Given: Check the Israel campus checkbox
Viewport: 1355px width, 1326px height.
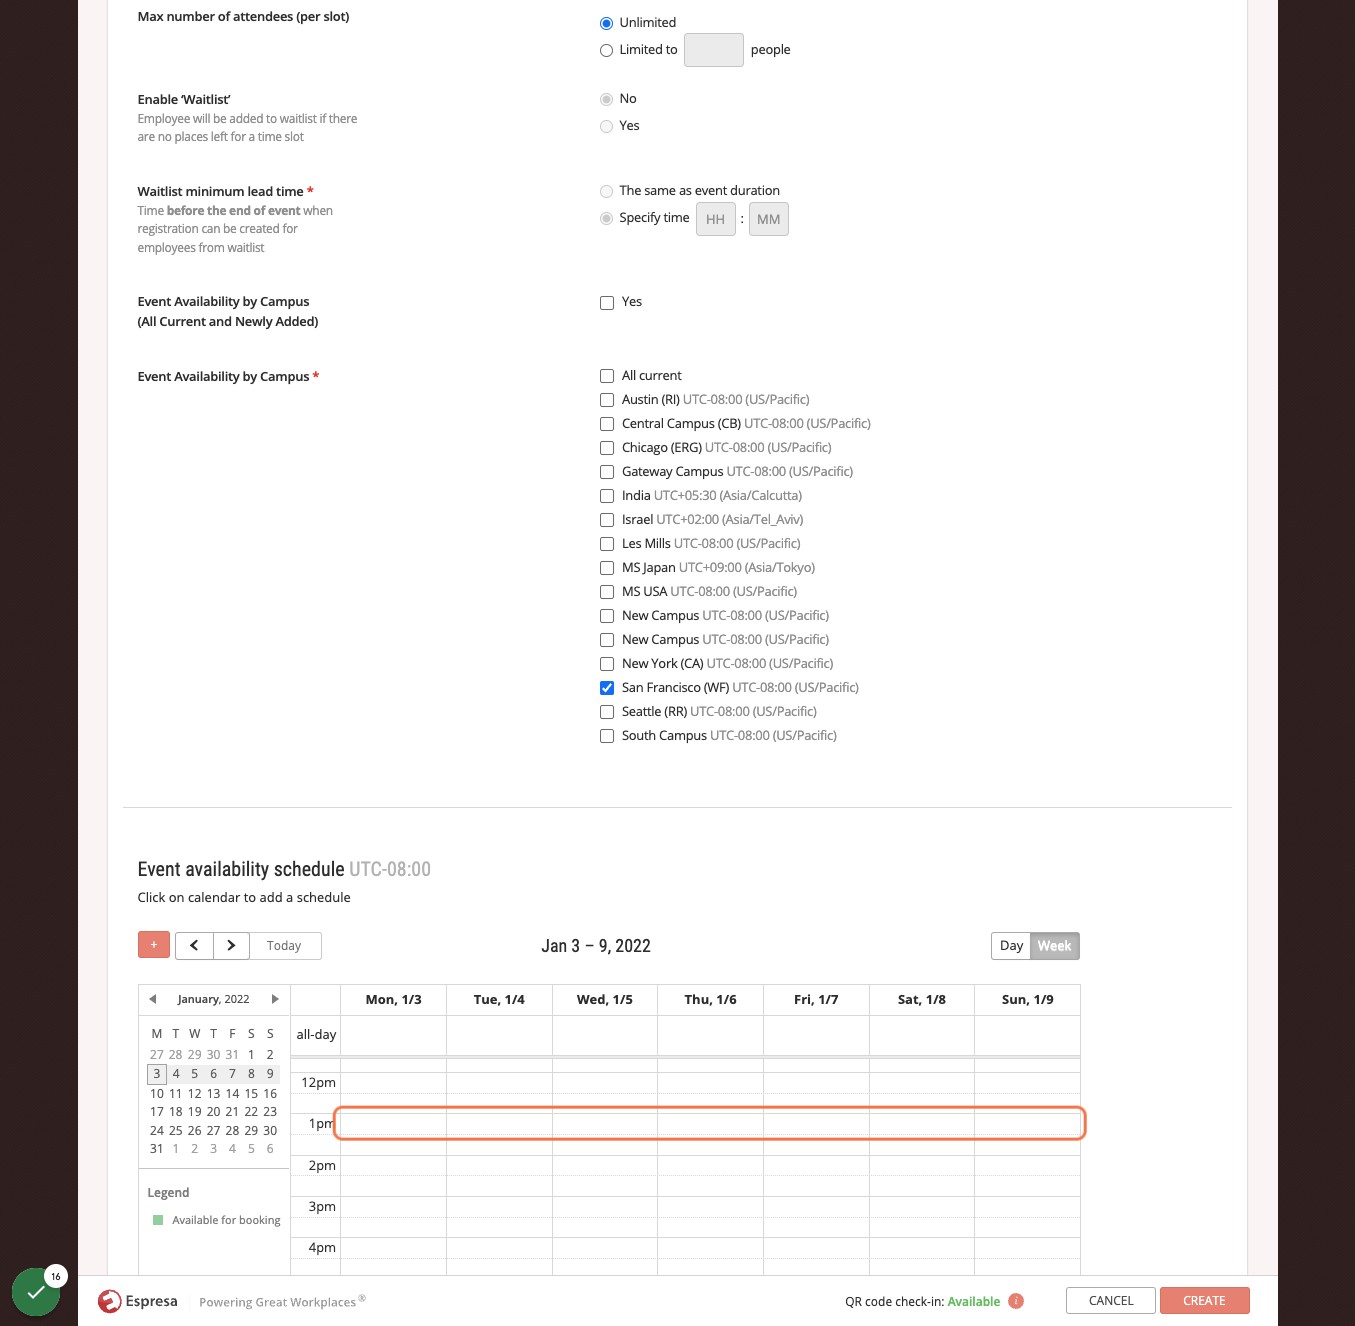Looking at the screenshot, I should (607, 520).
